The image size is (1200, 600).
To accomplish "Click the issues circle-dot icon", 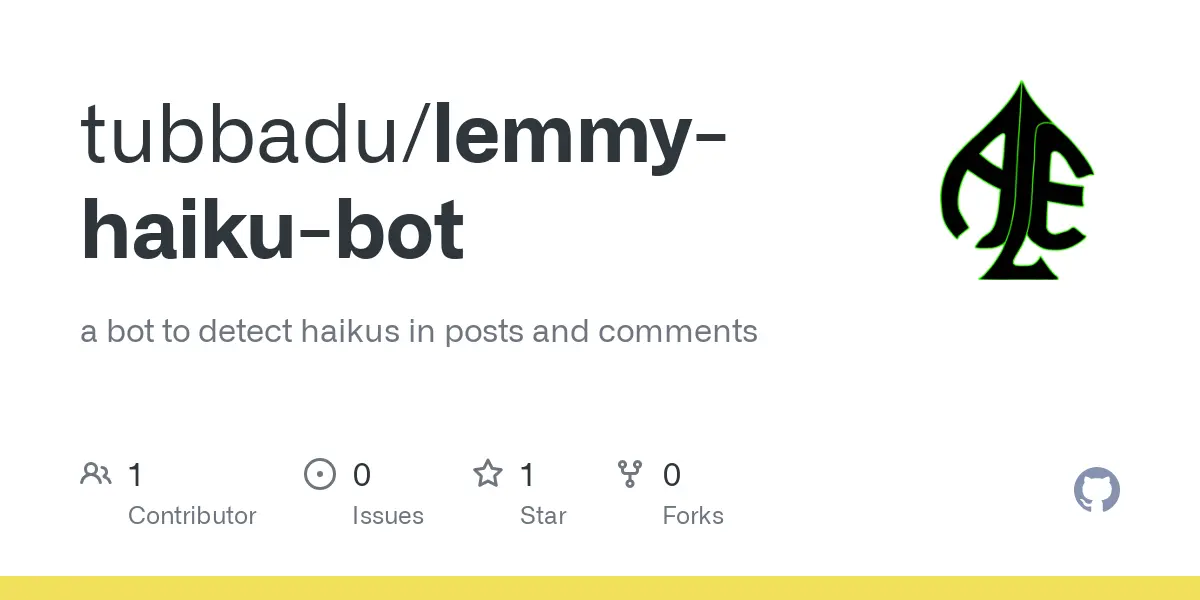I will click(320, 474).
